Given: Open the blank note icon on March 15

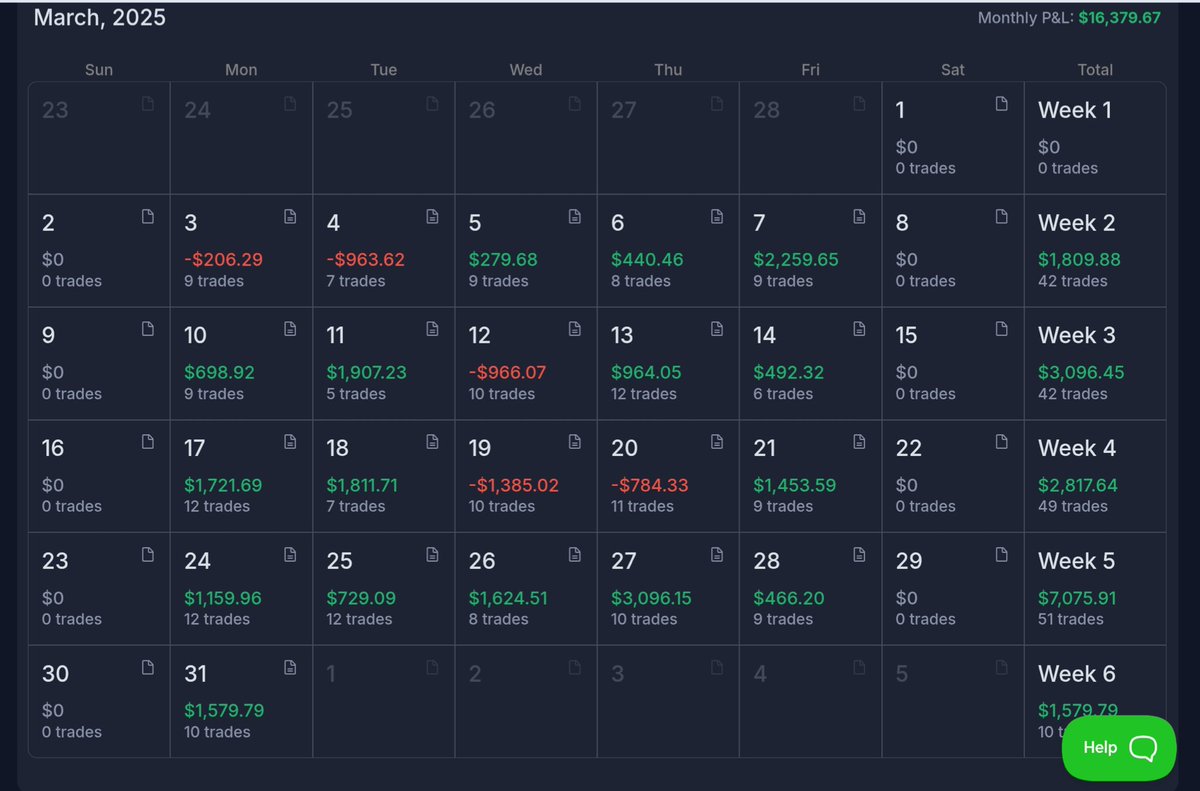Looking at the screenshot, I should (1001, 328).
